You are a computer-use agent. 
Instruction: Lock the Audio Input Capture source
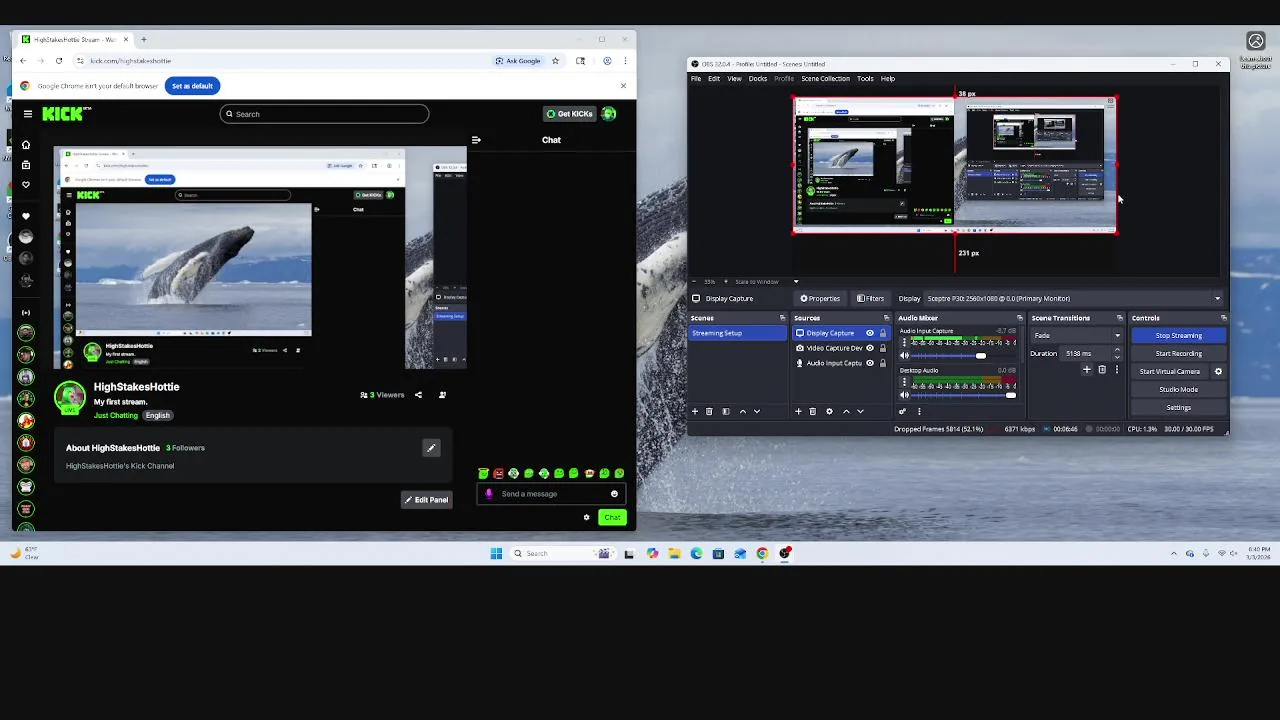(x=882, y=363)
